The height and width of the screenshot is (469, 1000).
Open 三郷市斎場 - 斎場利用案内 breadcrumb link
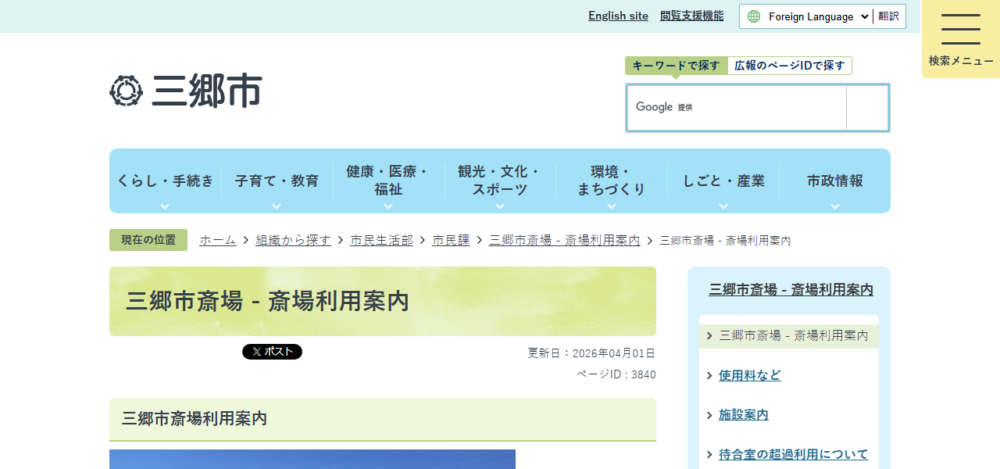point(564,241)
